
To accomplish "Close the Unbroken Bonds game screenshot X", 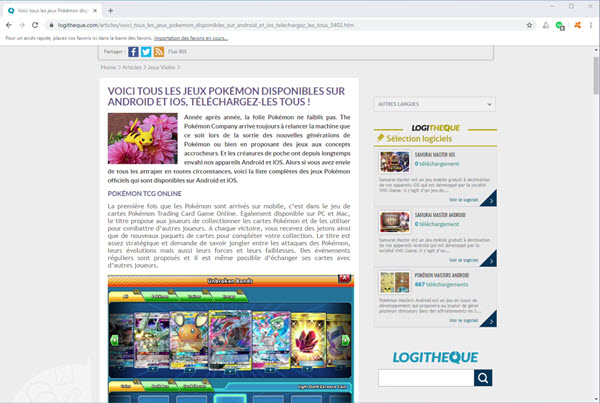I will click(x=344, y=277).
